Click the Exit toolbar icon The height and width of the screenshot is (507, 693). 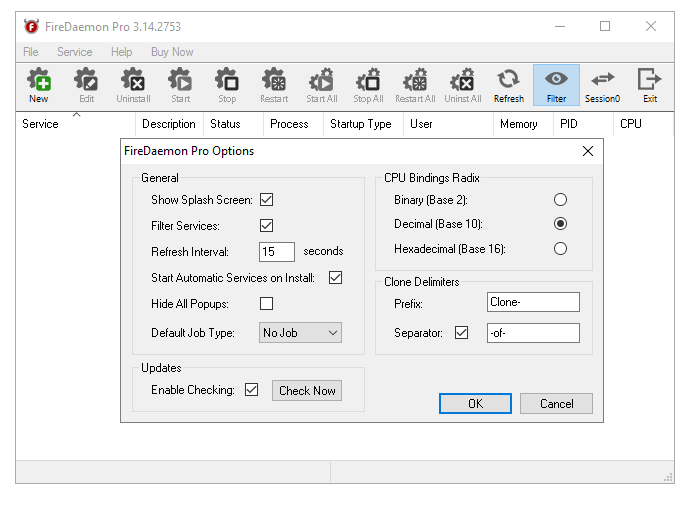(x=650, y=85)
